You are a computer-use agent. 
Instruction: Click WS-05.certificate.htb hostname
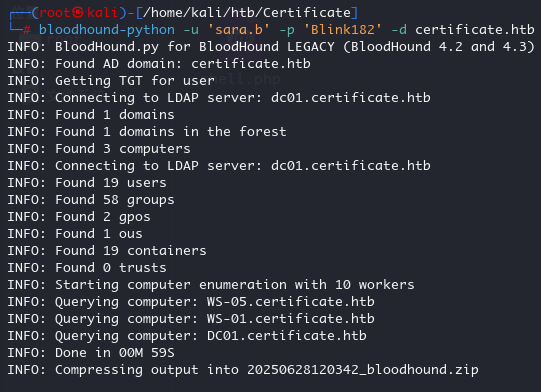tap(291, 302)
